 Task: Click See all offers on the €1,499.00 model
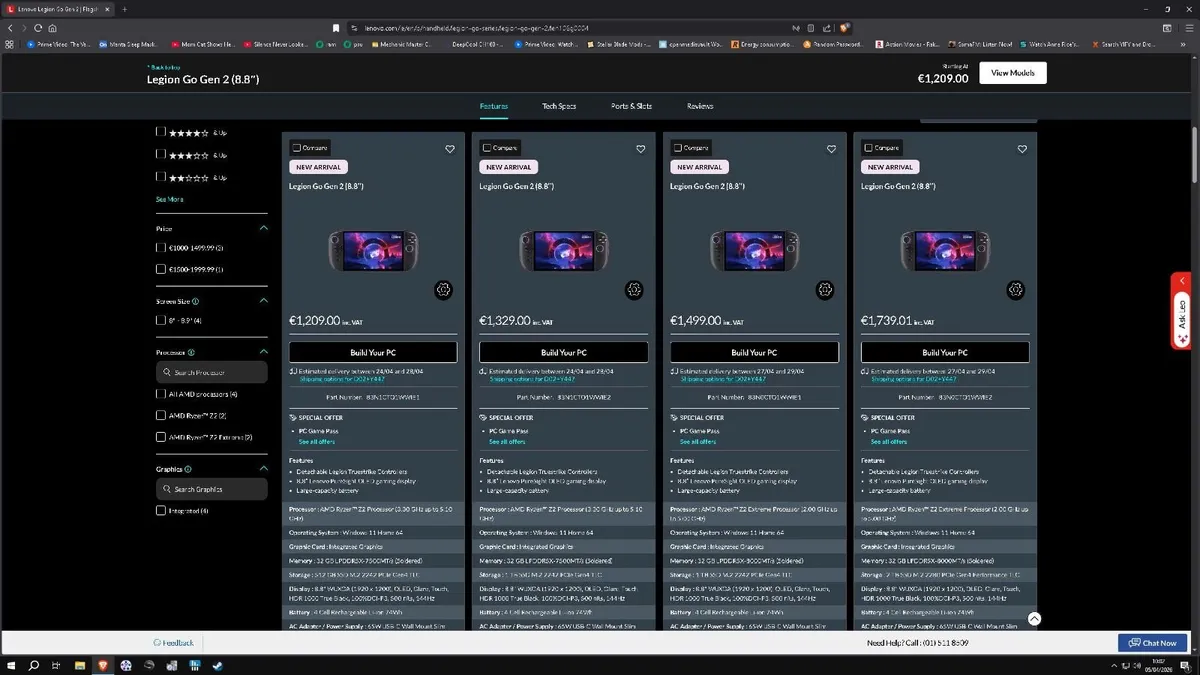pos(697,441)
